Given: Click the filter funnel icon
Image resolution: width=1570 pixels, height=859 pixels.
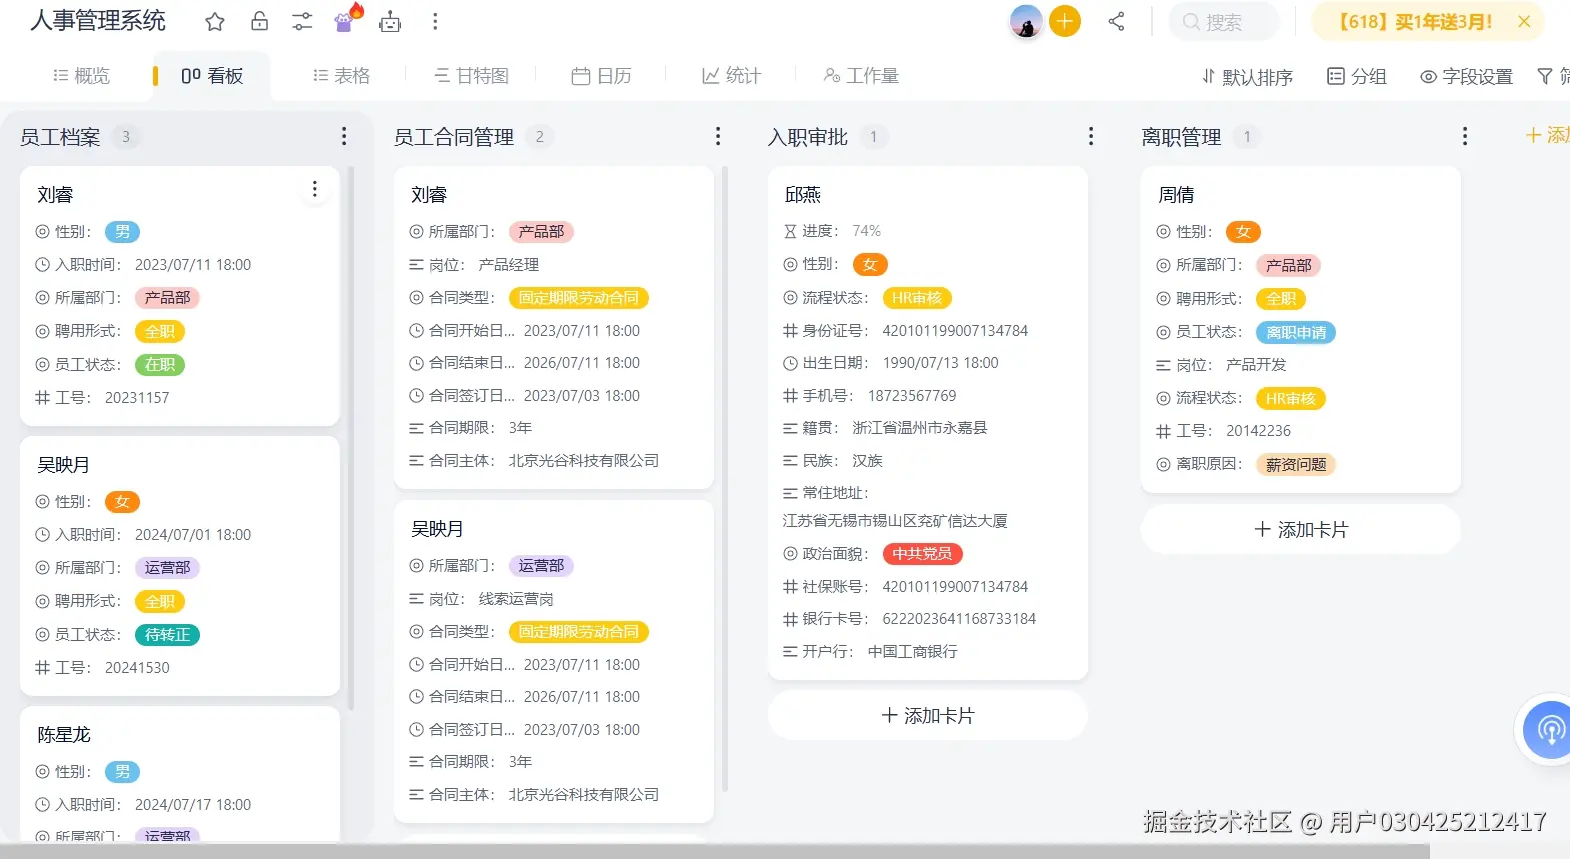Looking at the screenshot, I should point(1546,77).
